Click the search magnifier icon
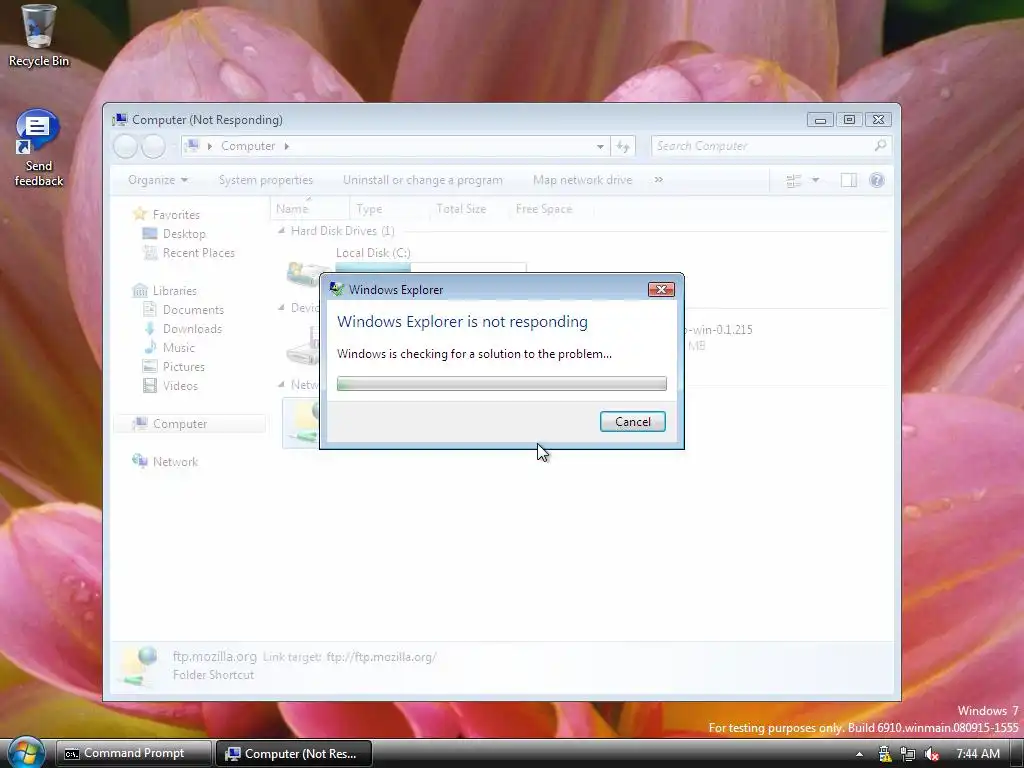 pyautogui.click(x=880, y=145)
